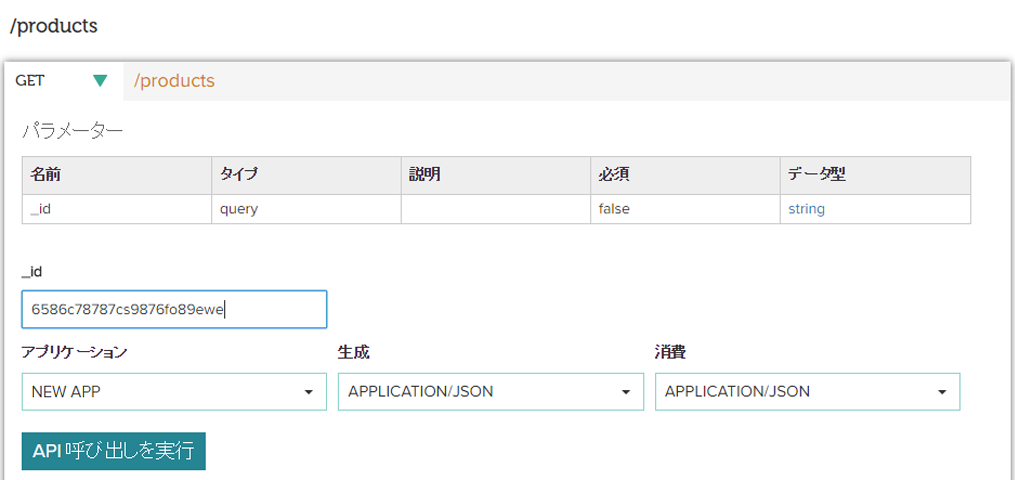Viewport: 1015px width, 480px height.
Task: Click the /products heading at the top
Action: 54,26
